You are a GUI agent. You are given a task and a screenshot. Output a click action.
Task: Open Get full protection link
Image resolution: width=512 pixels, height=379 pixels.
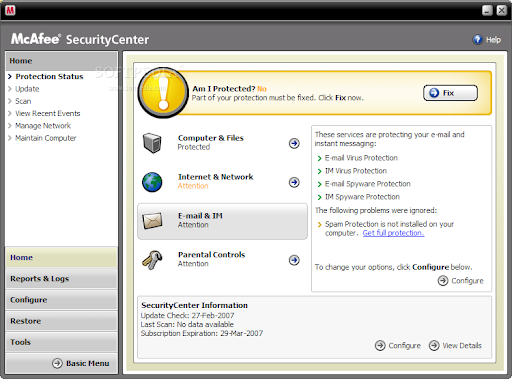coord(393,233)
